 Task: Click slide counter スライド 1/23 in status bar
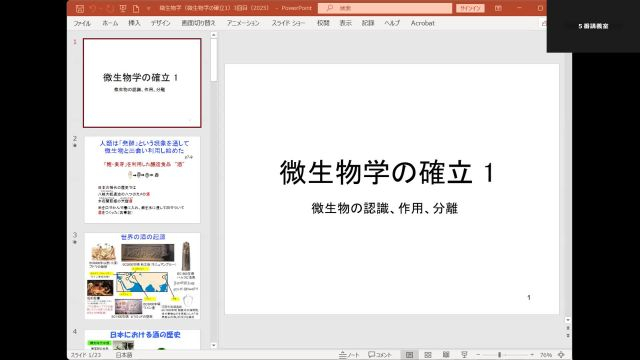(x=86, y=355)
